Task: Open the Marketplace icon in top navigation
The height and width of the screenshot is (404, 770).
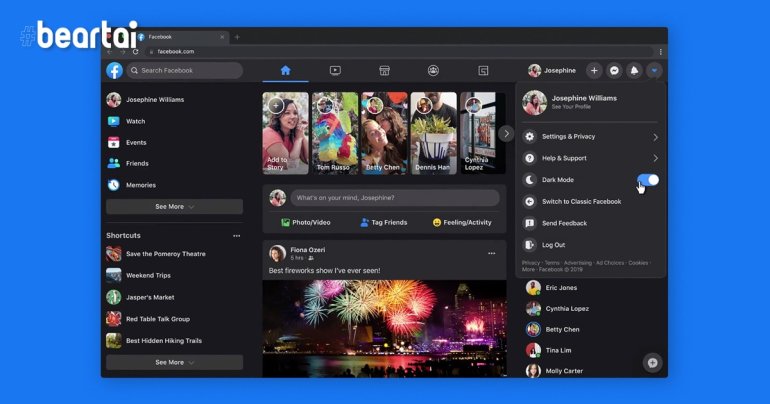Action: 384,71
